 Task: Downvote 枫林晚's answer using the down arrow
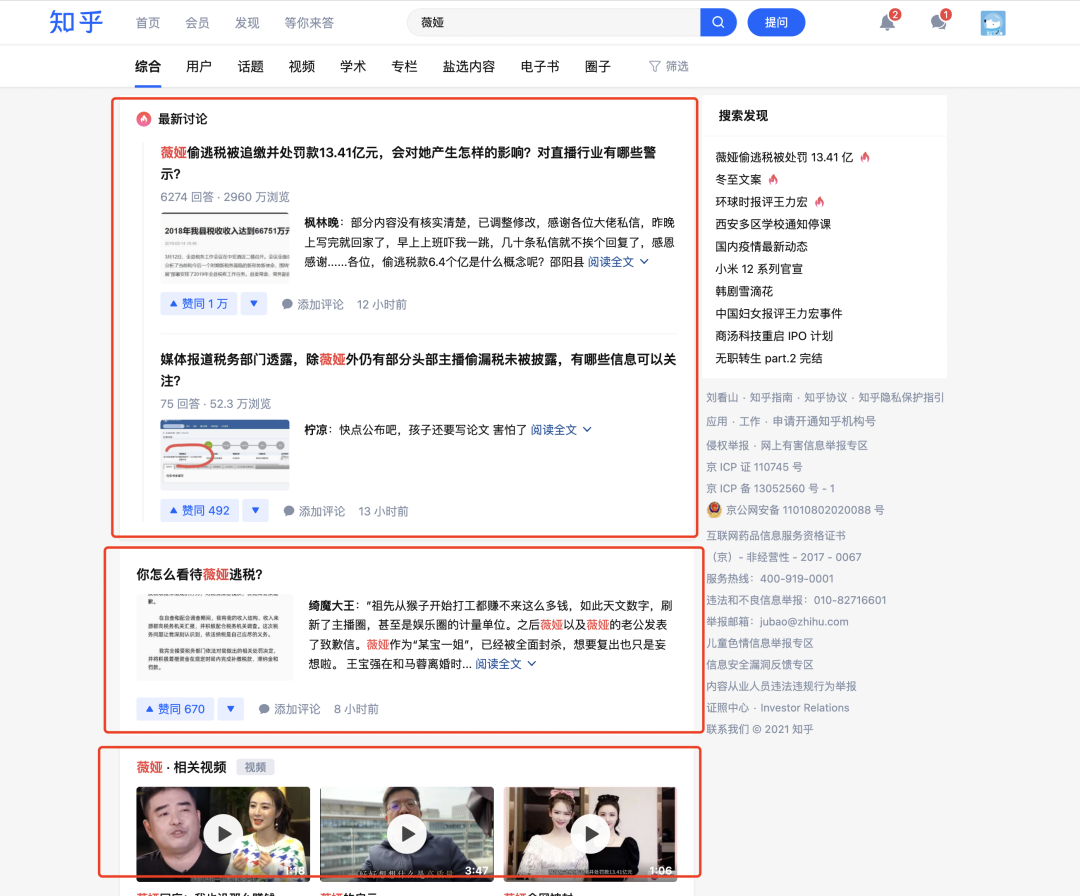[x=255, y=303]
